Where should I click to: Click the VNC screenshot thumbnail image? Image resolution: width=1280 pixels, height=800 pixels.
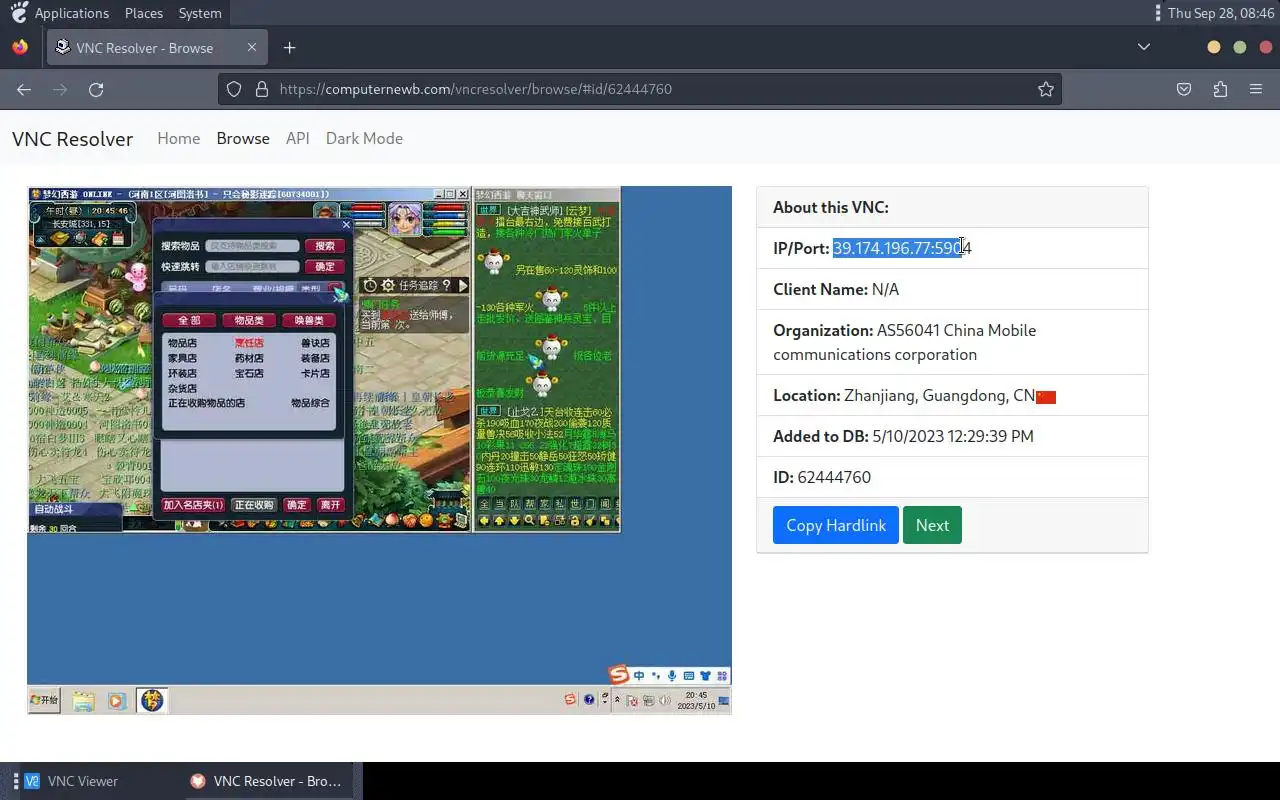click(x=379, y=450)
